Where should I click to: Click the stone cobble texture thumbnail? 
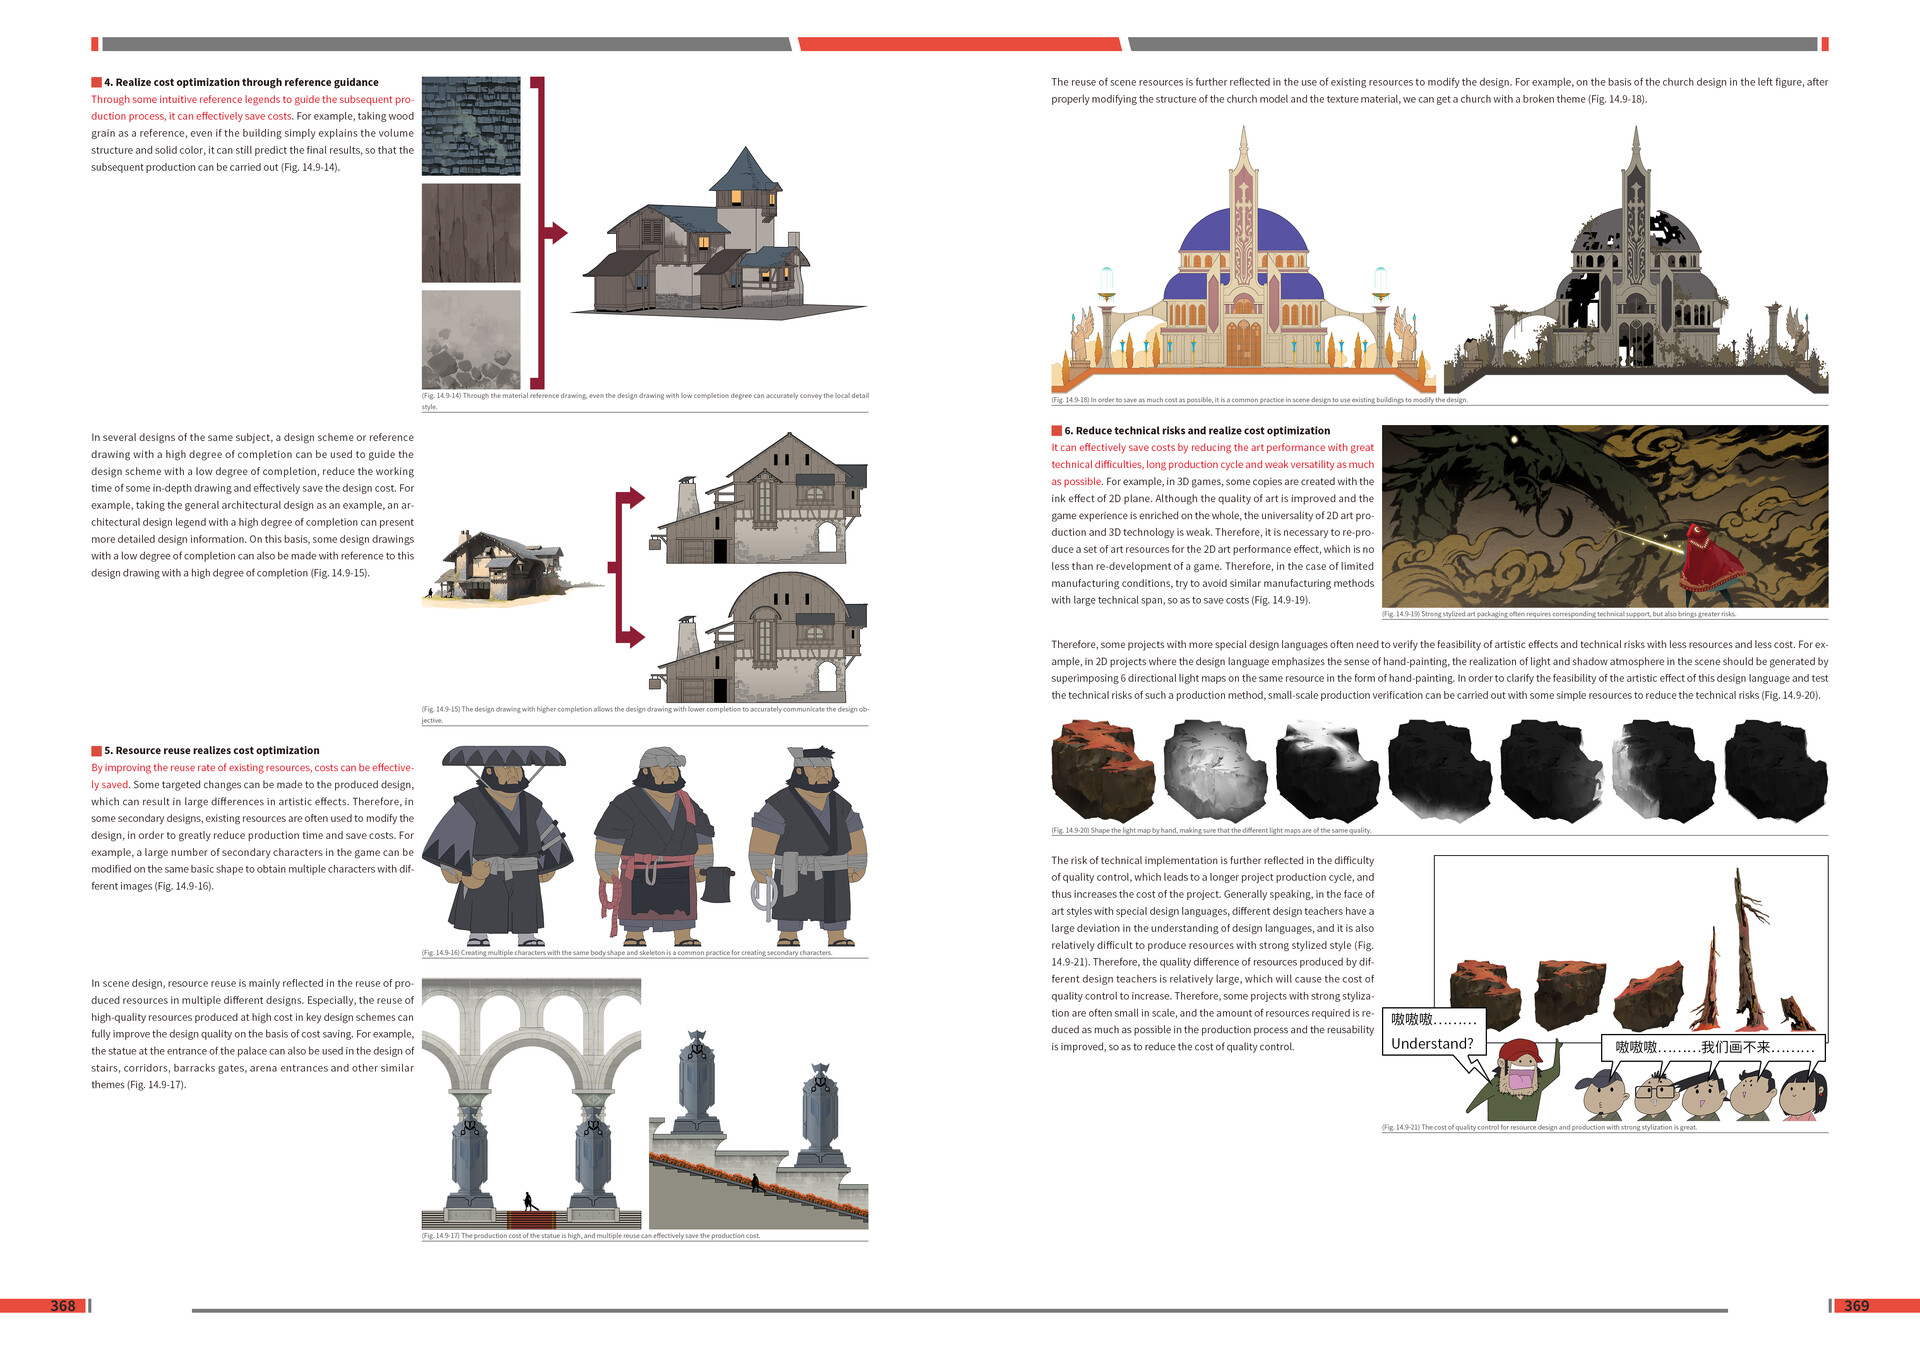click(471, 339)
